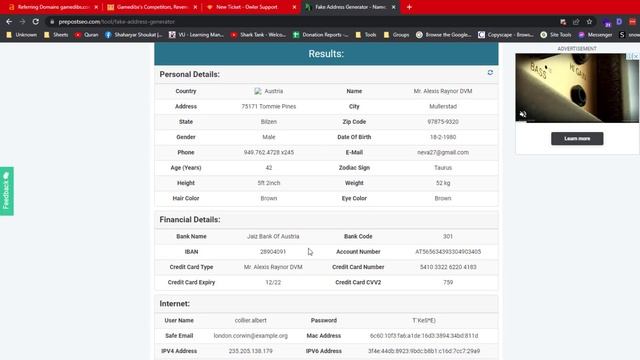Open the Quran bookmark
This screenshot has width=640, height=360.
[x=87, y=35]
